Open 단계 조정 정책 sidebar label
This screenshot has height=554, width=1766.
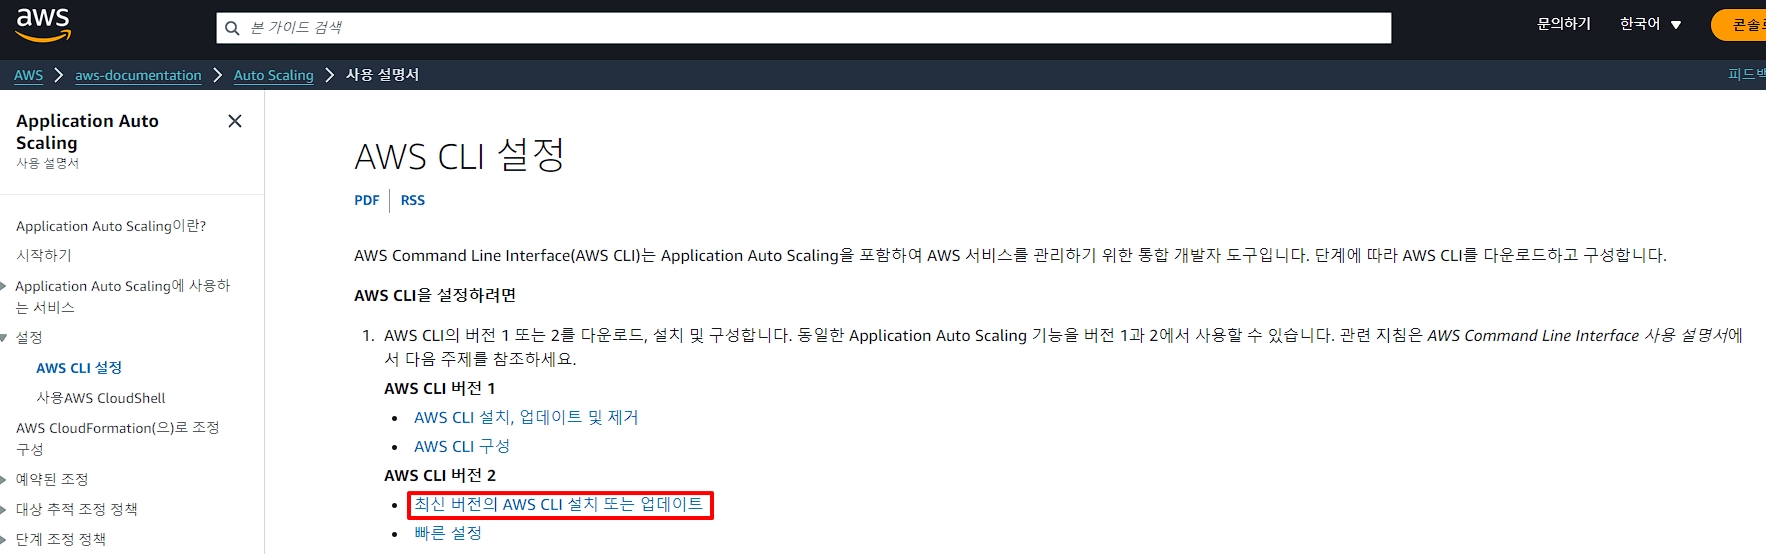(x=61, y=540)
